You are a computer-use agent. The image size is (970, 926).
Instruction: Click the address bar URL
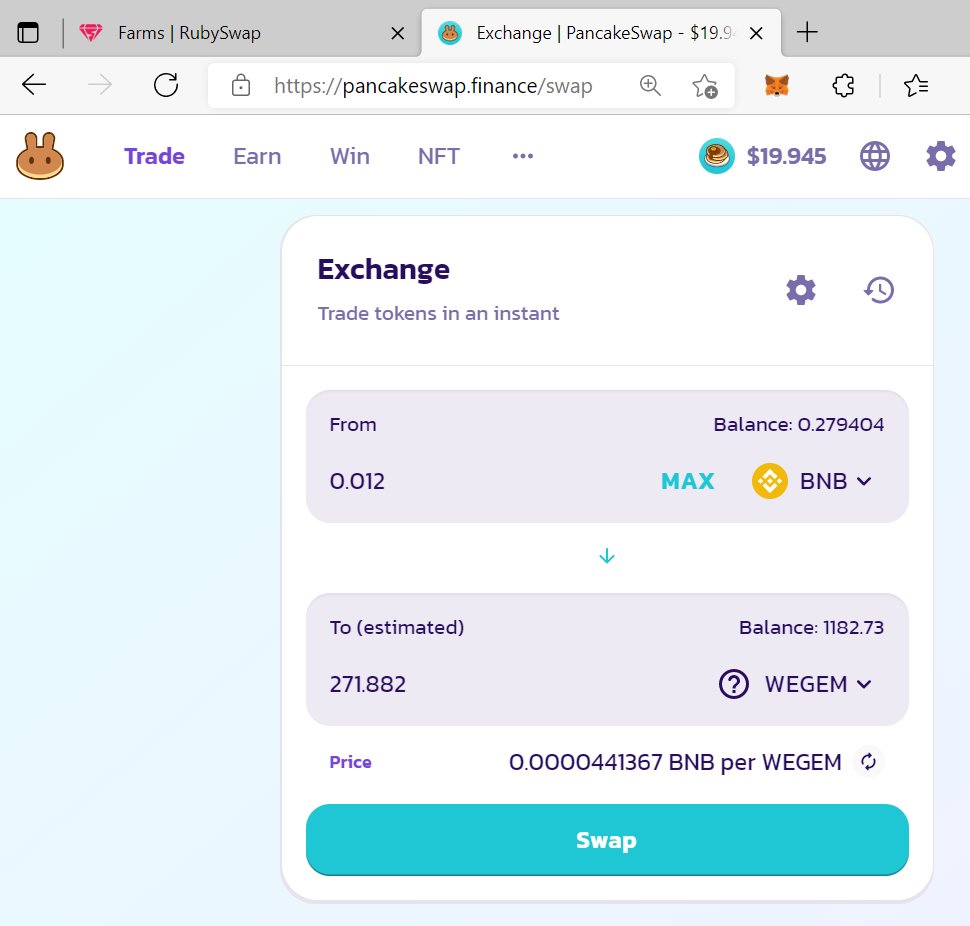(433, 85)
